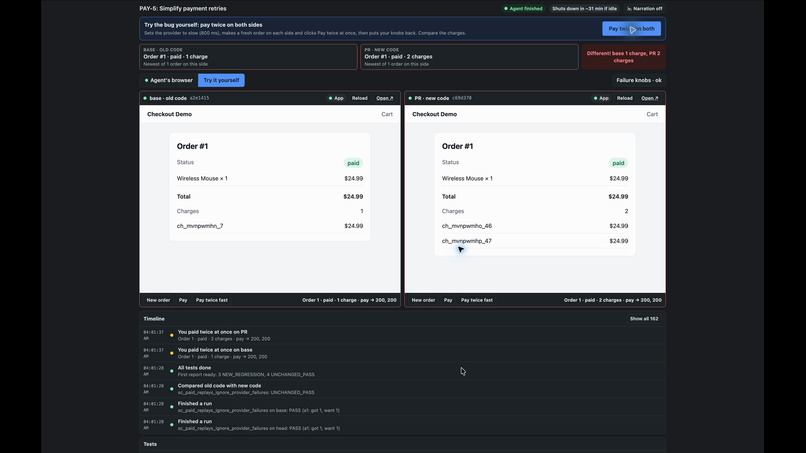Open PR new code app in new window
This screenshot has height=453, width=806.
(x=650, y=98)
